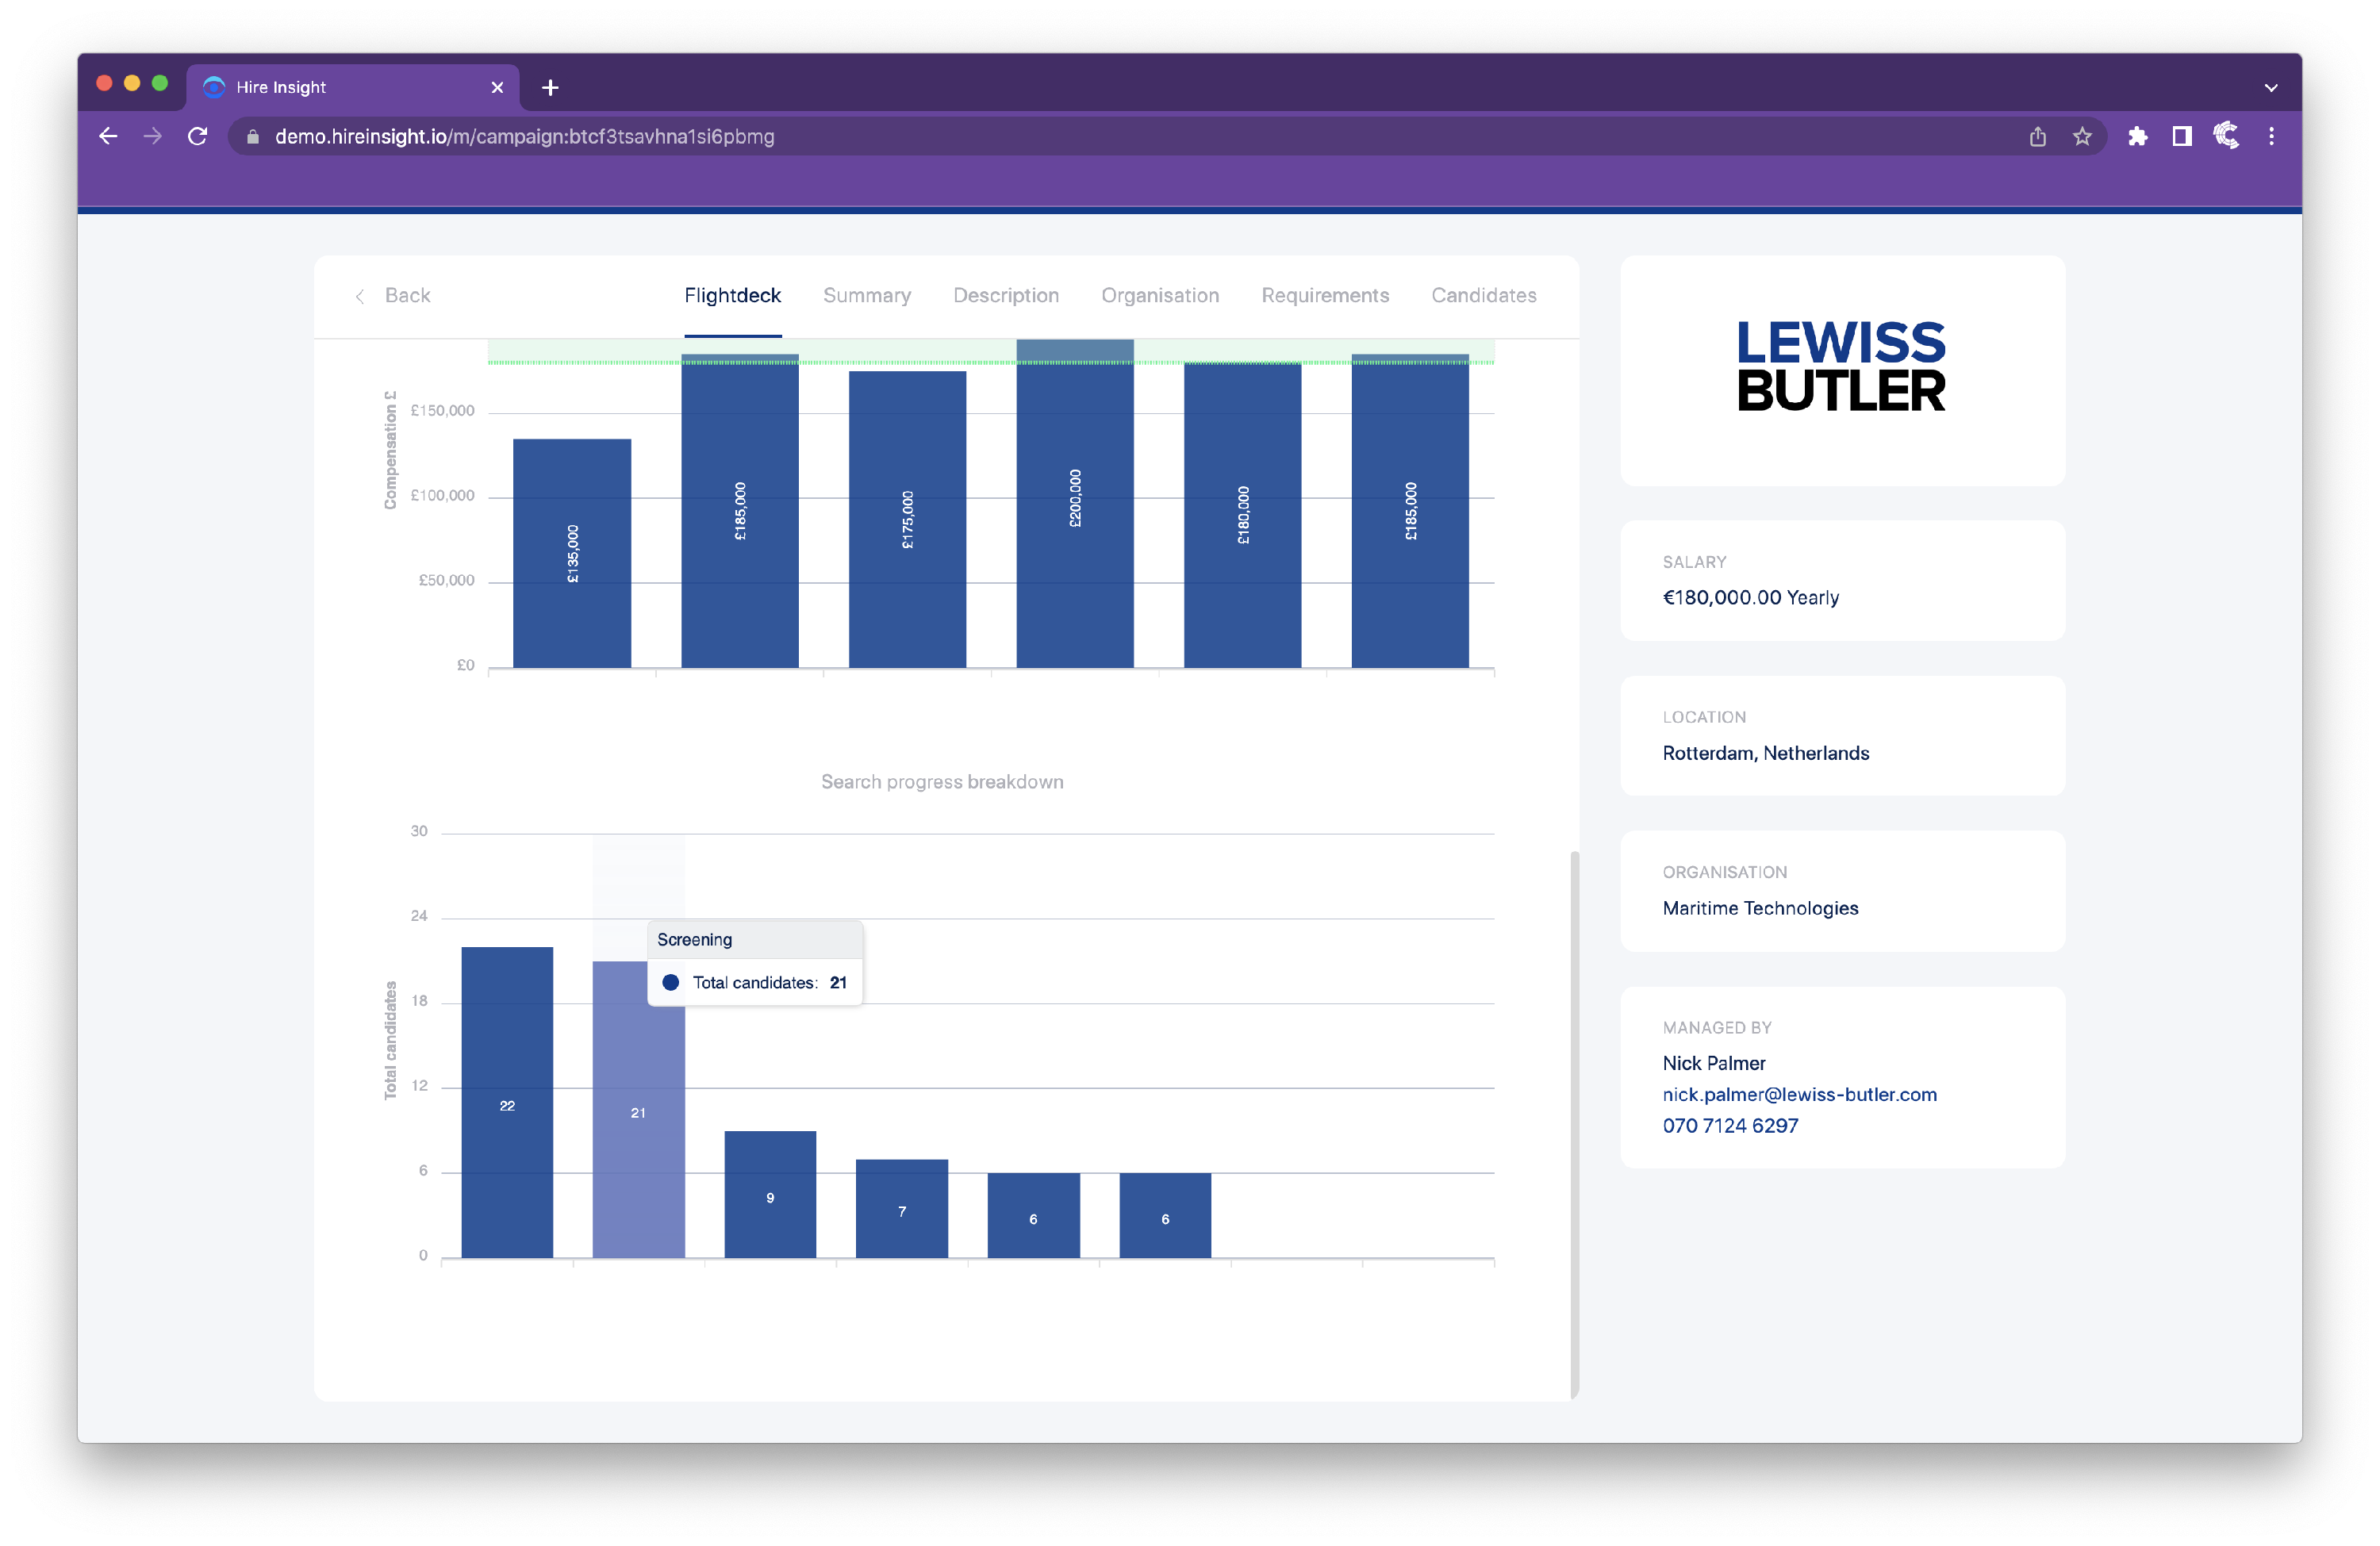Bookmark this page with the star icon
Screen dimensions: 2380x1546
tap(2082, 136)
